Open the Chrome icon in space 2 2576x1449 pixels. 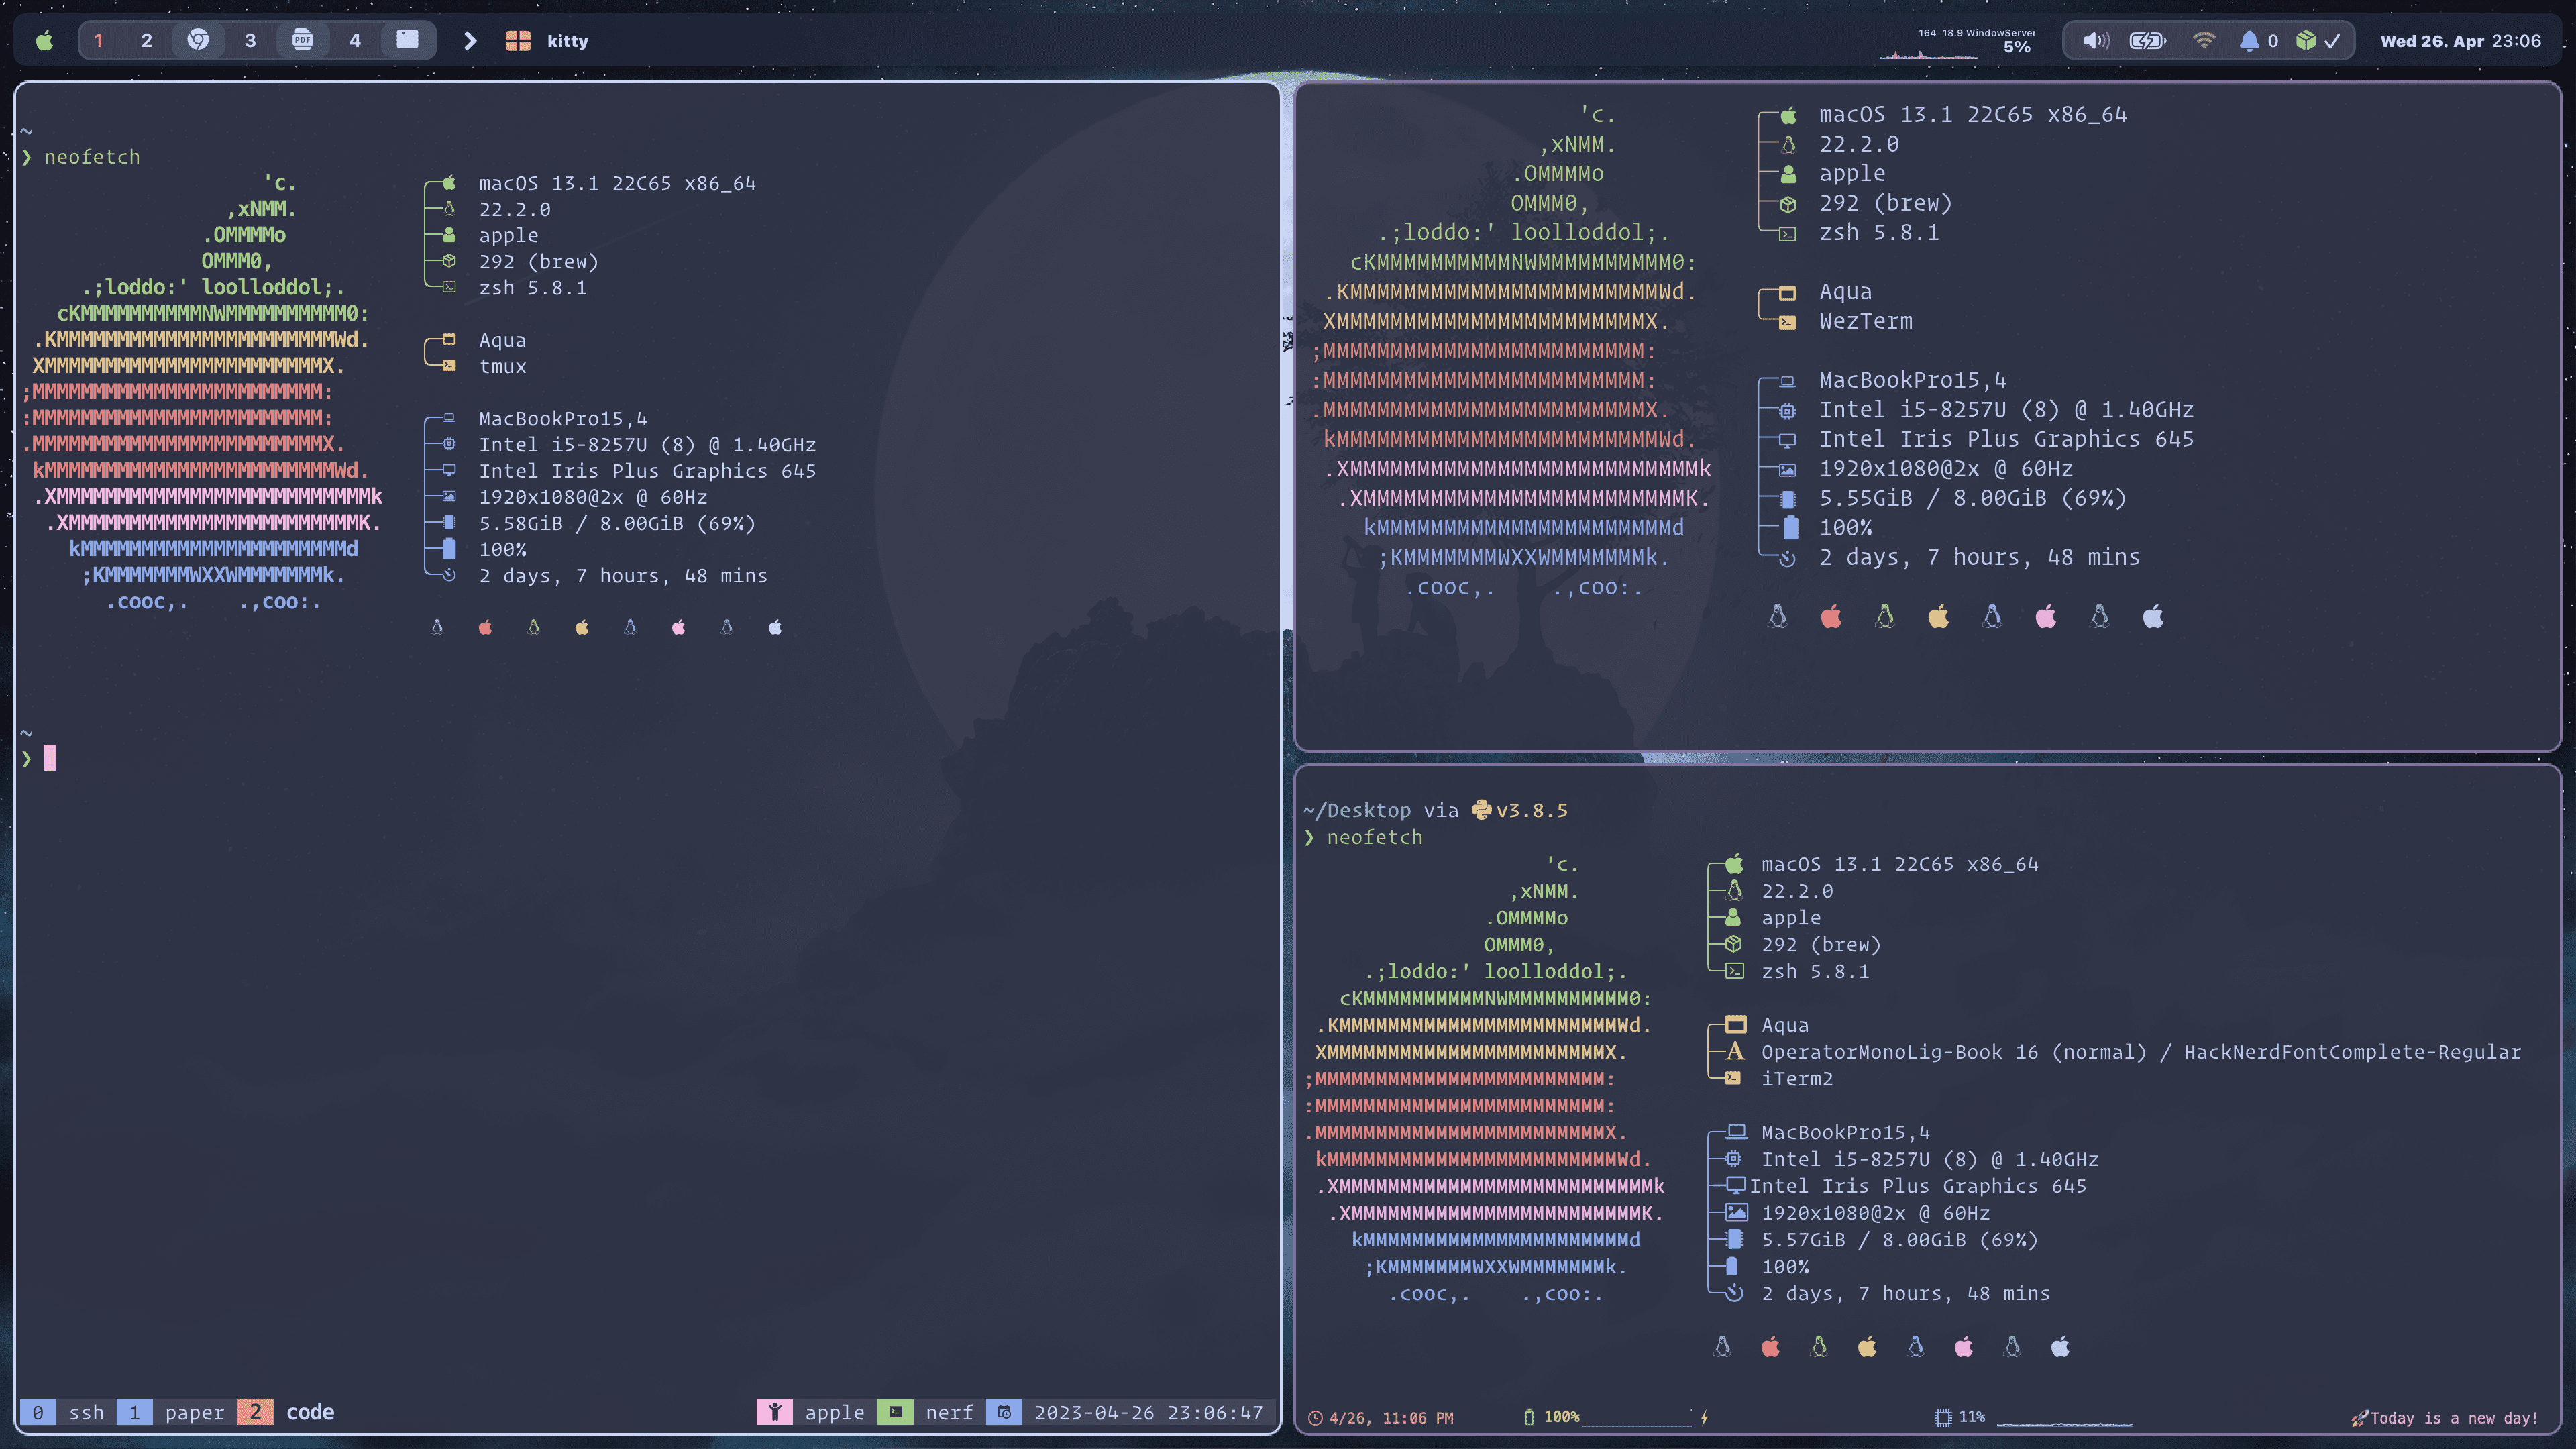pos(198,41)
